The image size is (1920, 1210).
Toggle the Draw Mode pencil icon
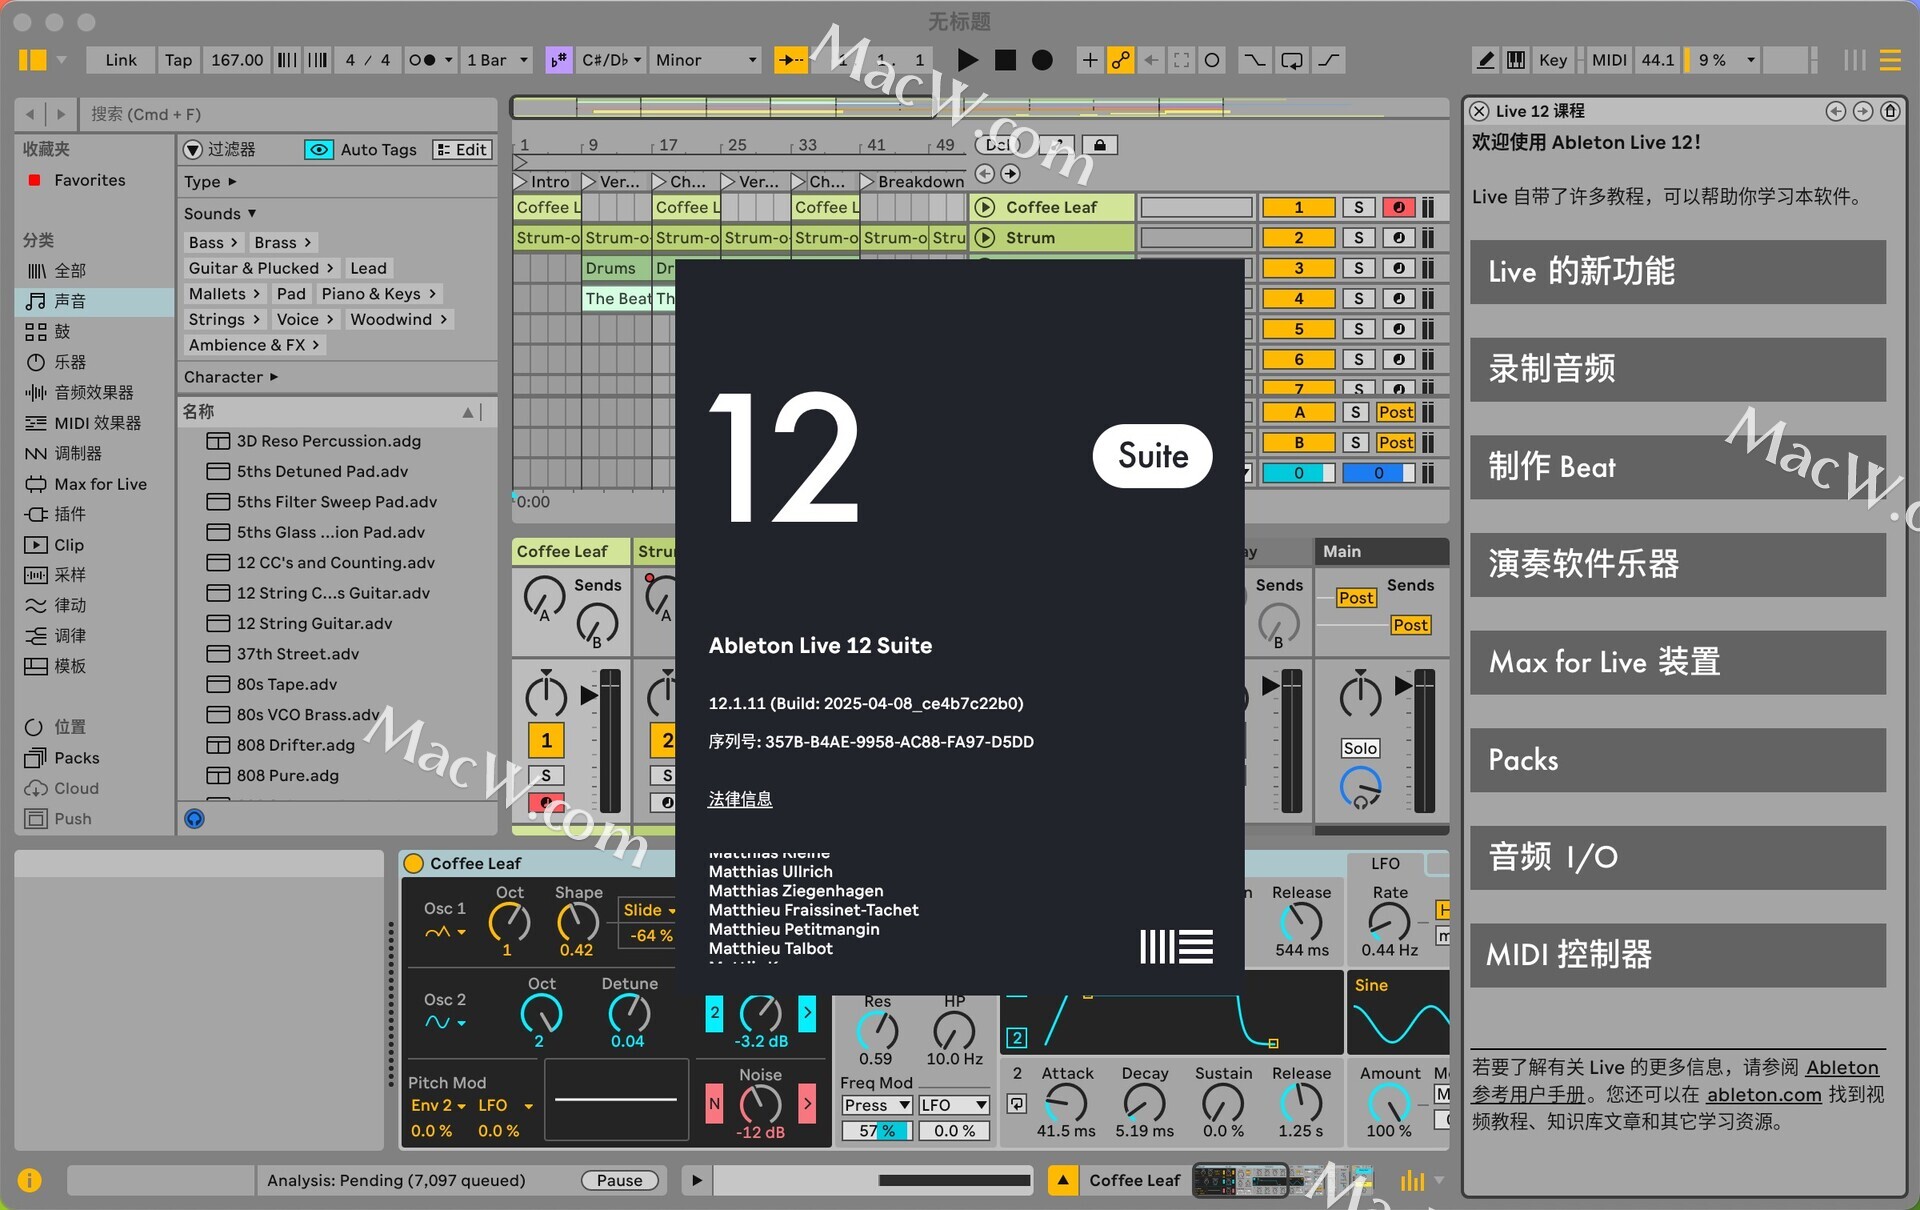1486,60
